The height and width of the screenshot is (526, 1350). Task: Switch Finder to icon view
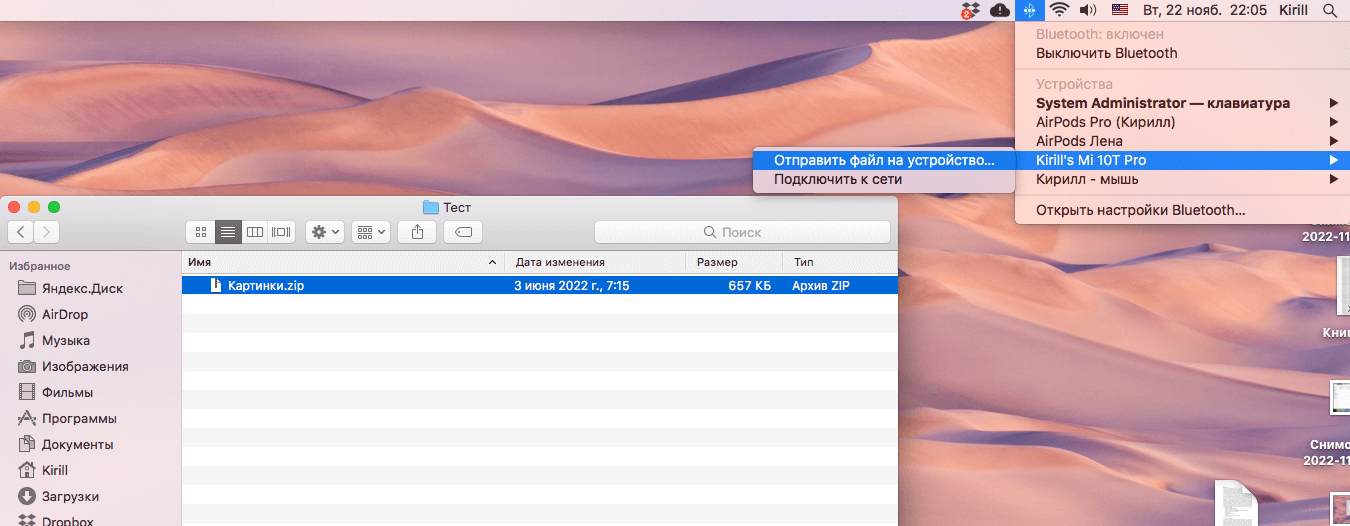coord(201,232)
